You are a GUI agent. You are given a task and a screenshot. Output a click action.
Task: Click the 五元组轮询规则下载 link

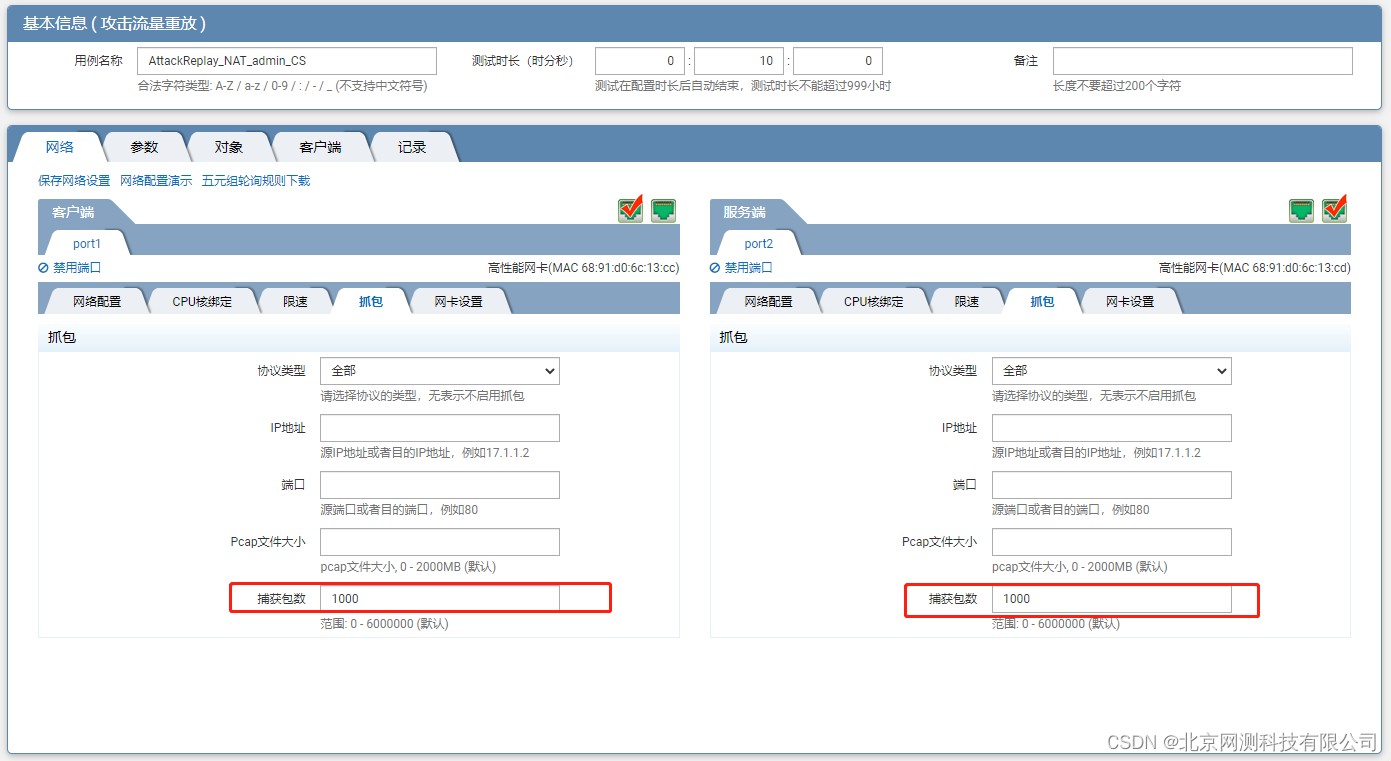(256, 181)
